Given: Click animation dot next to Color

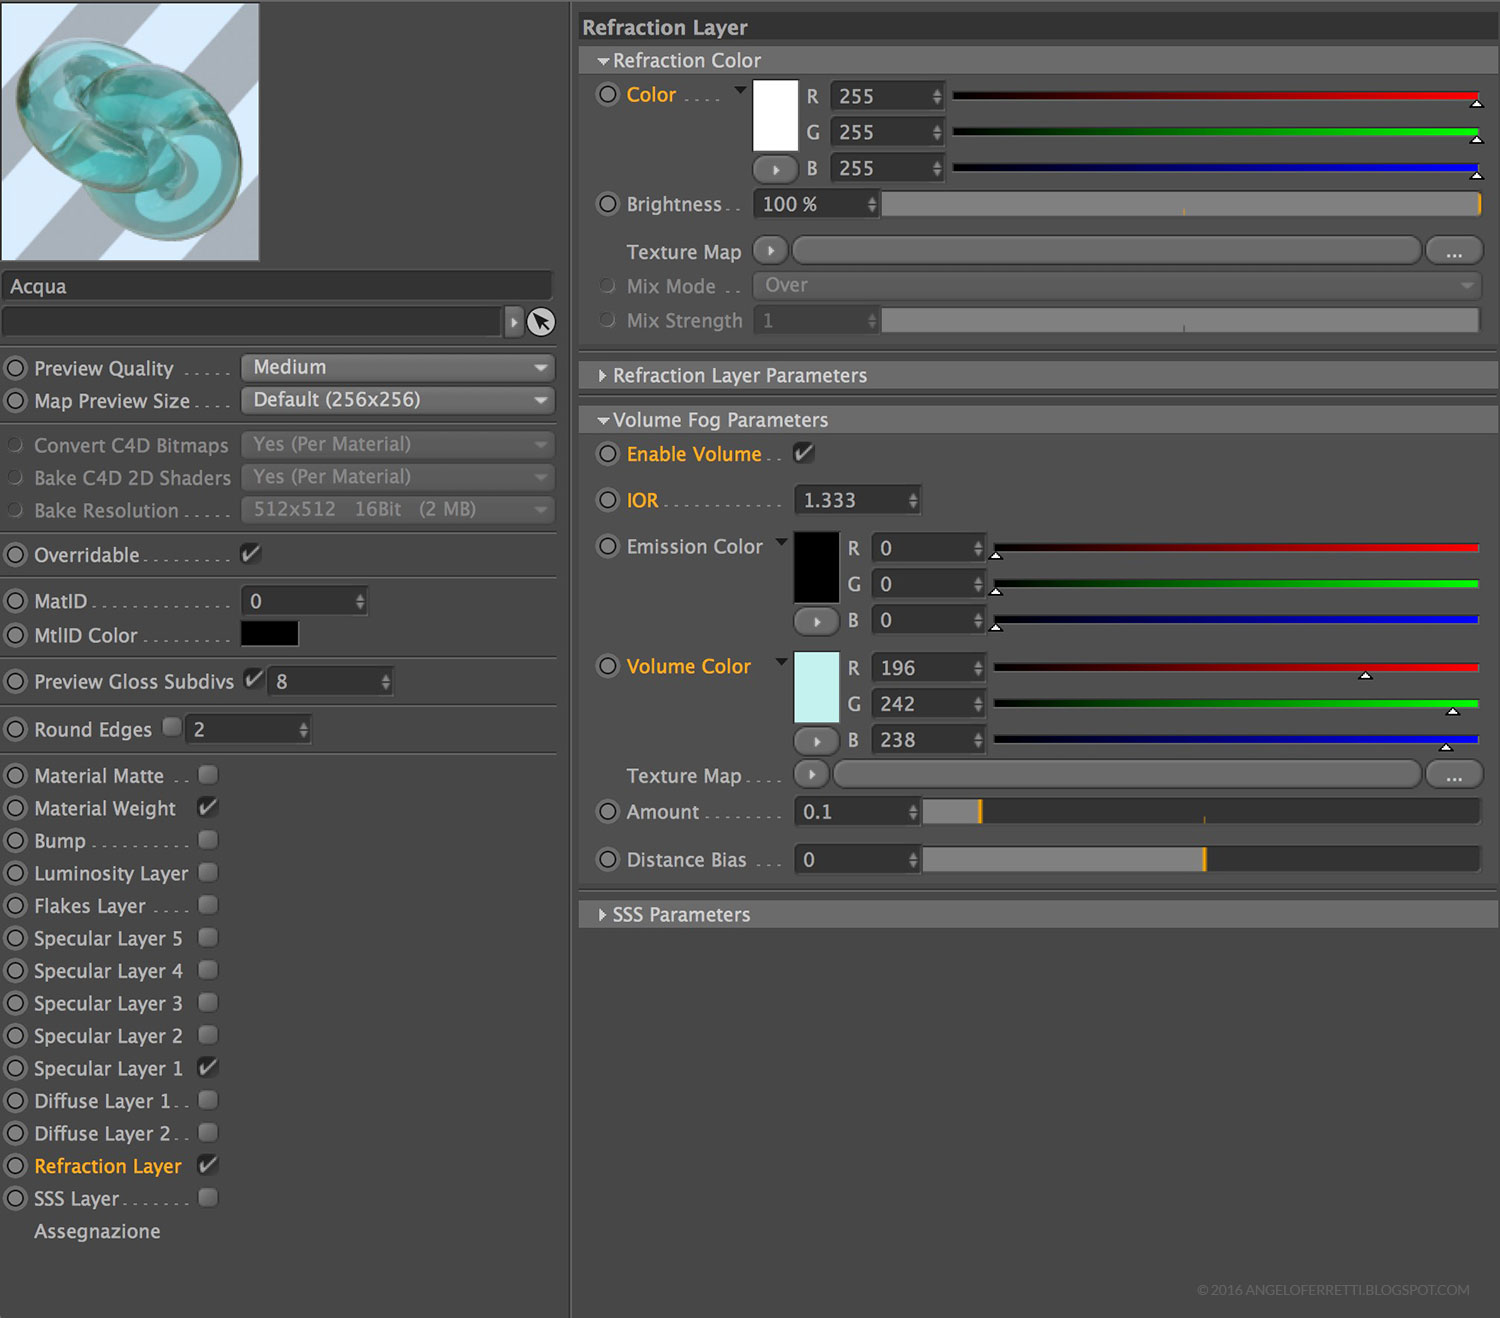Looking at the screenshot, I should [x=608, y=95].
